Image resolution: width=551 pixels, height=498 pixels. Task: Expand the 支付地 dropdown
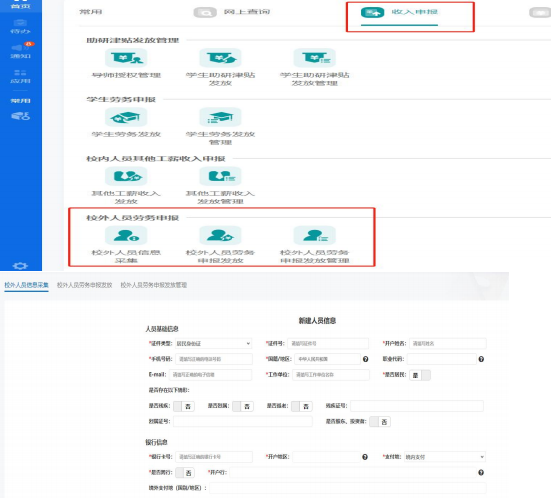445,457
